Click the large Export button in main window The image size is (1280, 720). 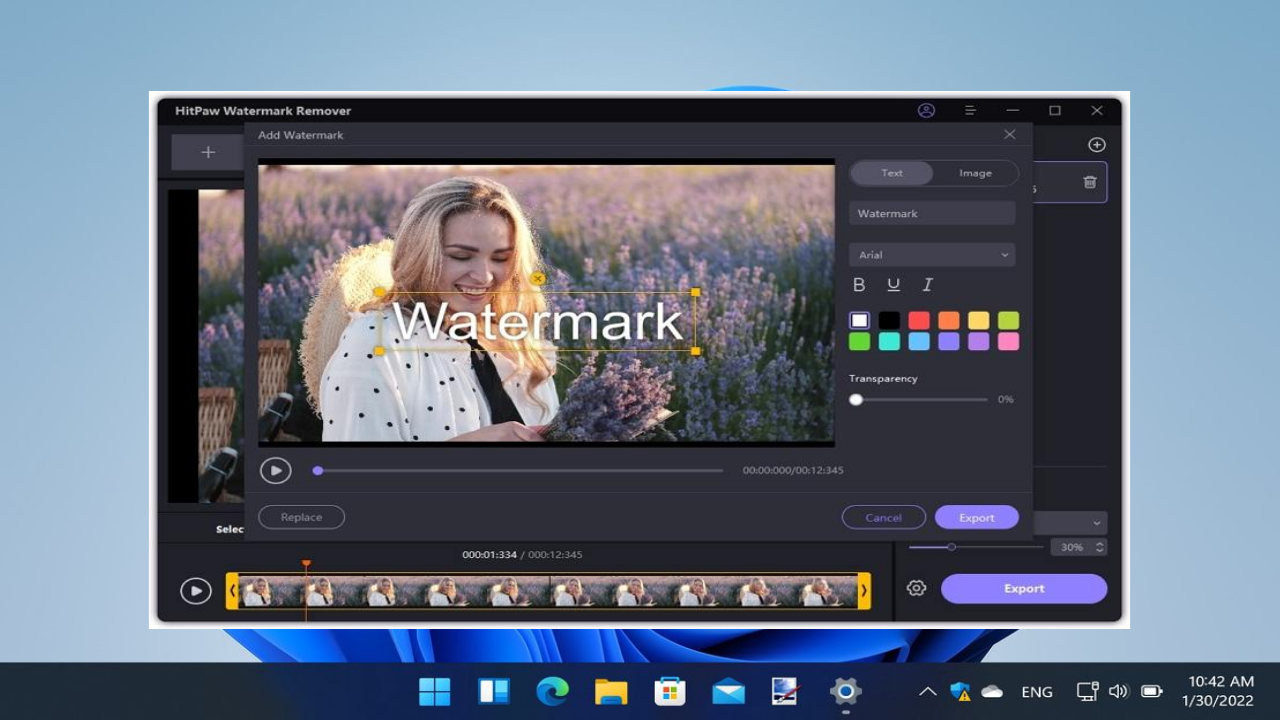1024,588
